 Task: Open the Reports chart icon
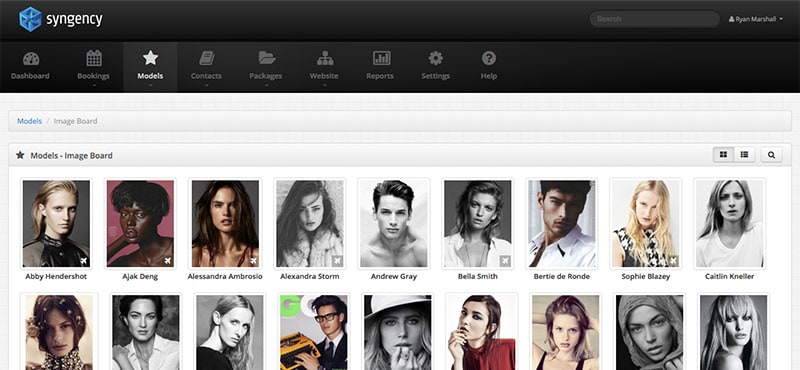[x=381, y=58]
